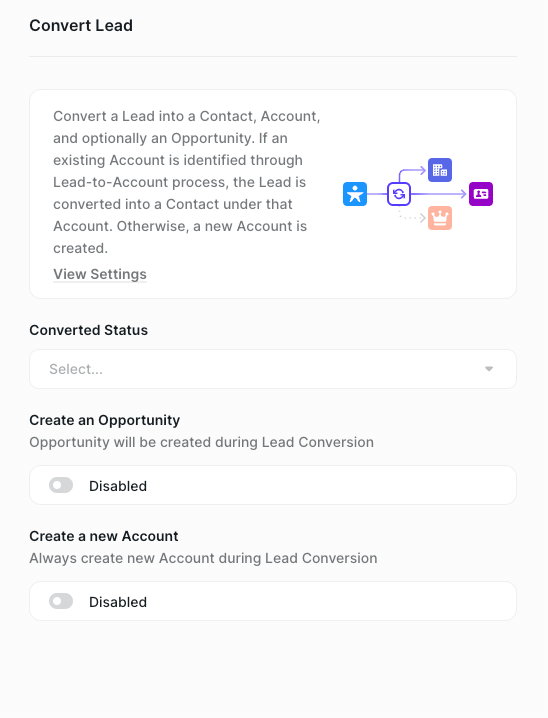Select the orange Opportunity crown icon
The width and height of the screenshot is (548, 718).
[x=440, y=218]
